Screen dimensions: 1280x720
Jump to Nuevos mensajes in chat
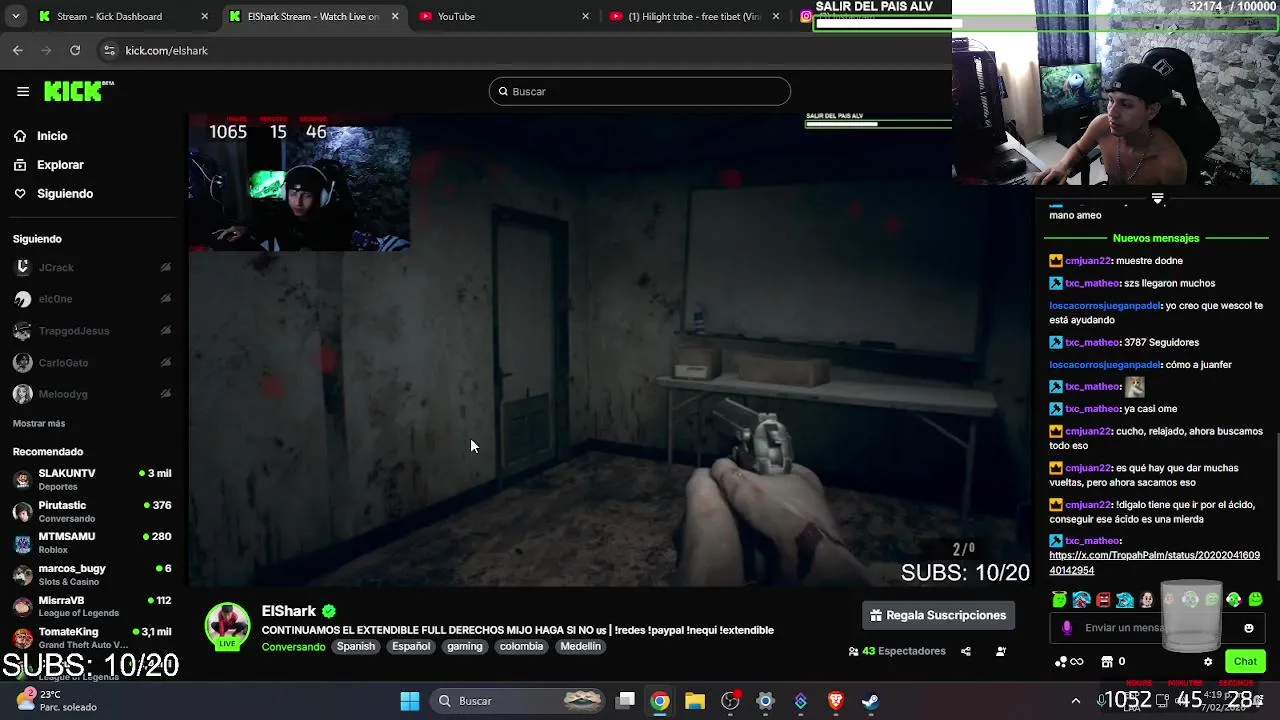coord(1156,238)
